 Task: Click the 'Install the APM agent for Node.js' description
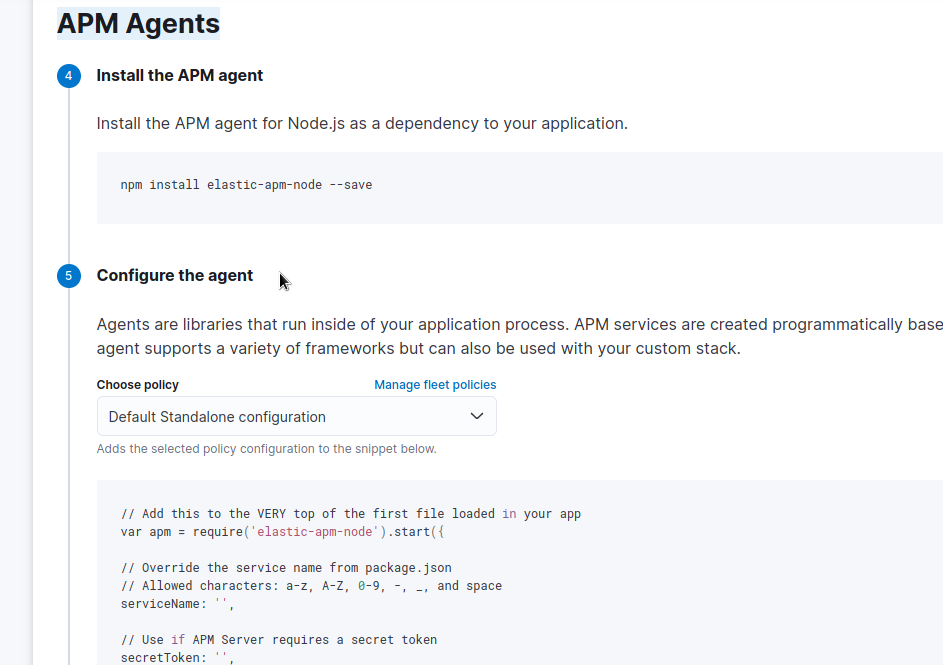point(362,123)
